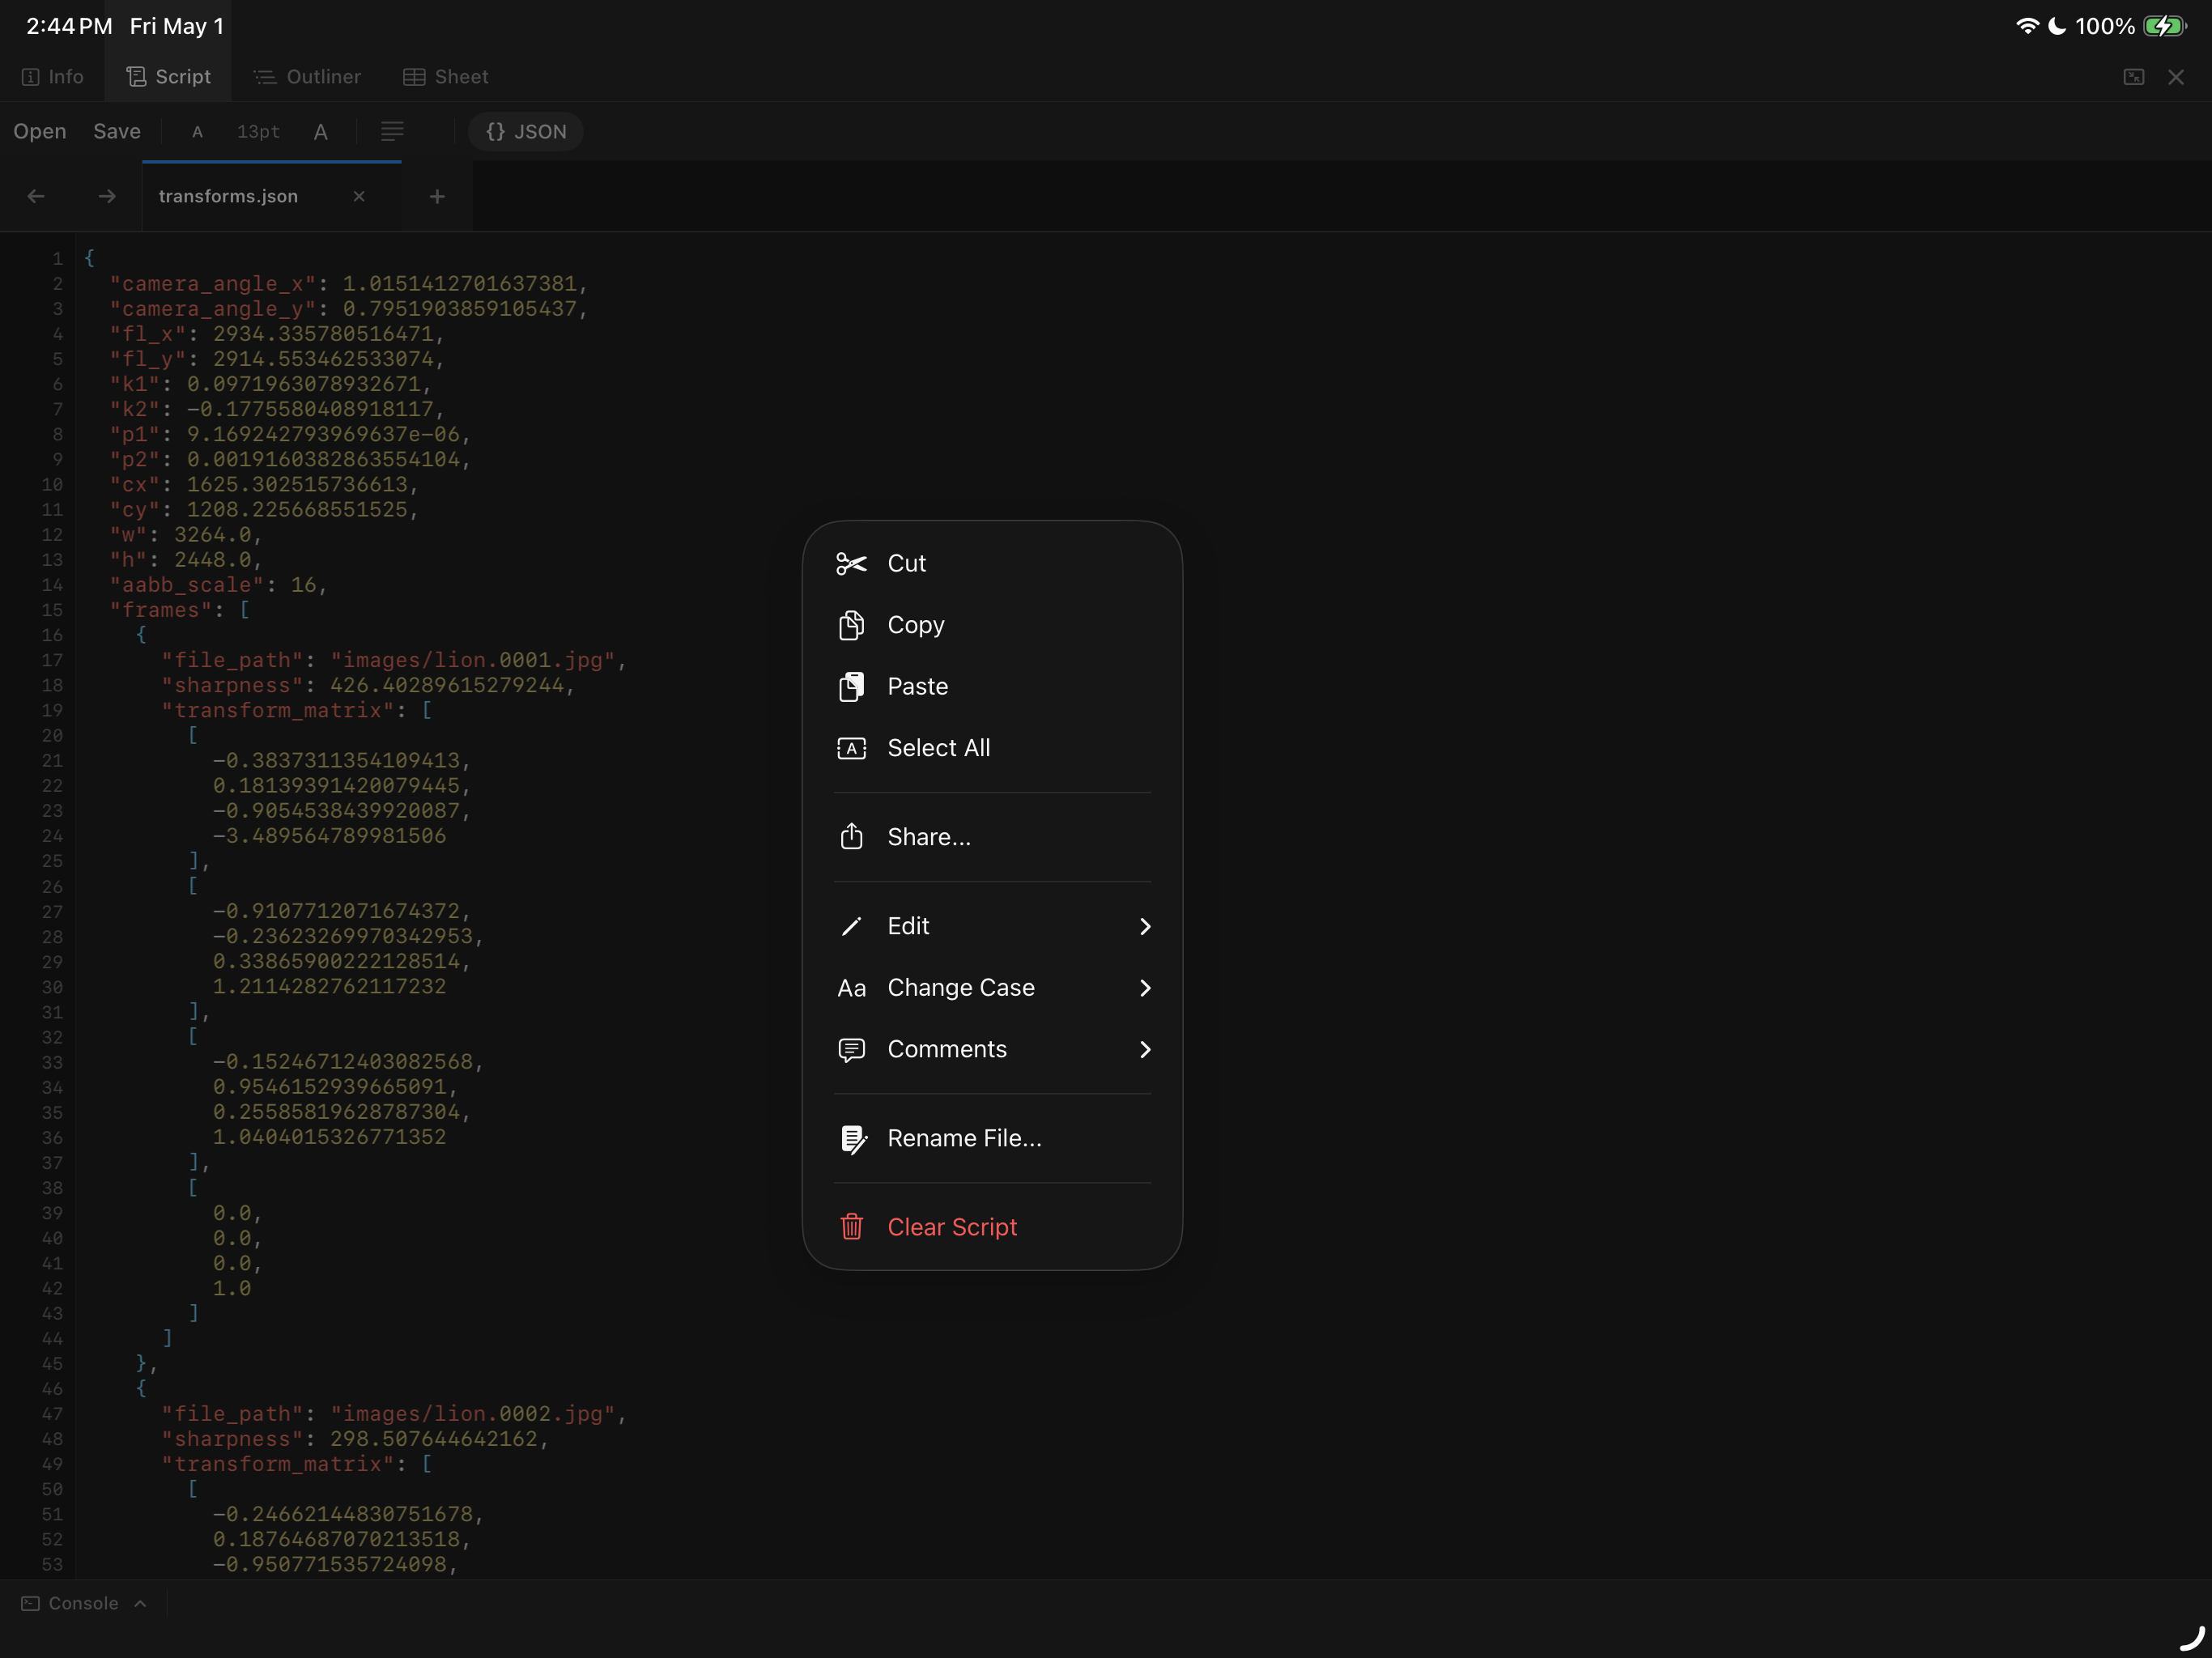Navigate back with the left arrow
The image size is (2212, 1658).
point(36,196)
